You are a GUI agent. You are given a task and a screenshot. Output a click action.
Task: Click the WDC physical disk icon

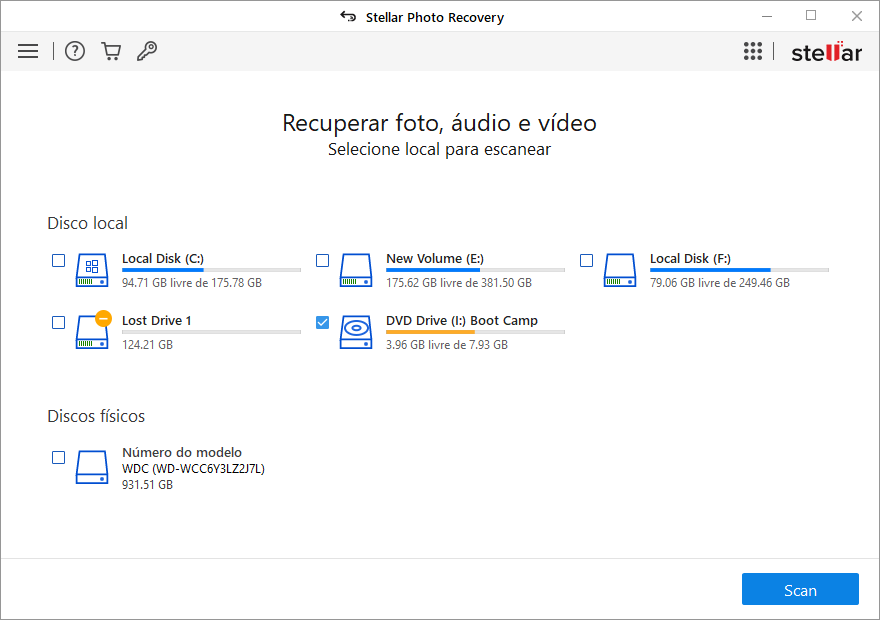92,467
